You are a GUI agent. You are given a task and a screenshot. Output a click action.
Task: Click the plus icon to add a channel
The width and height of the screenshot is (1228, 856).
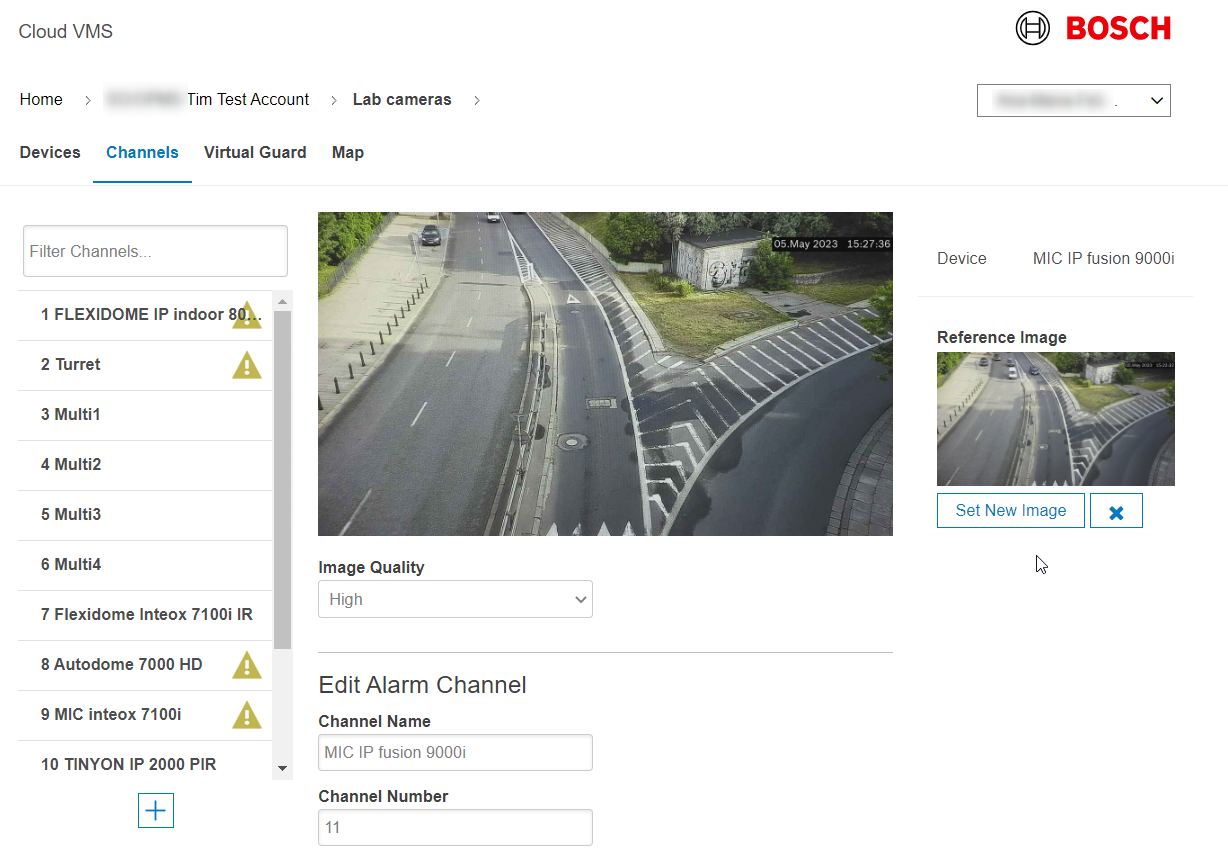point(155,811)
